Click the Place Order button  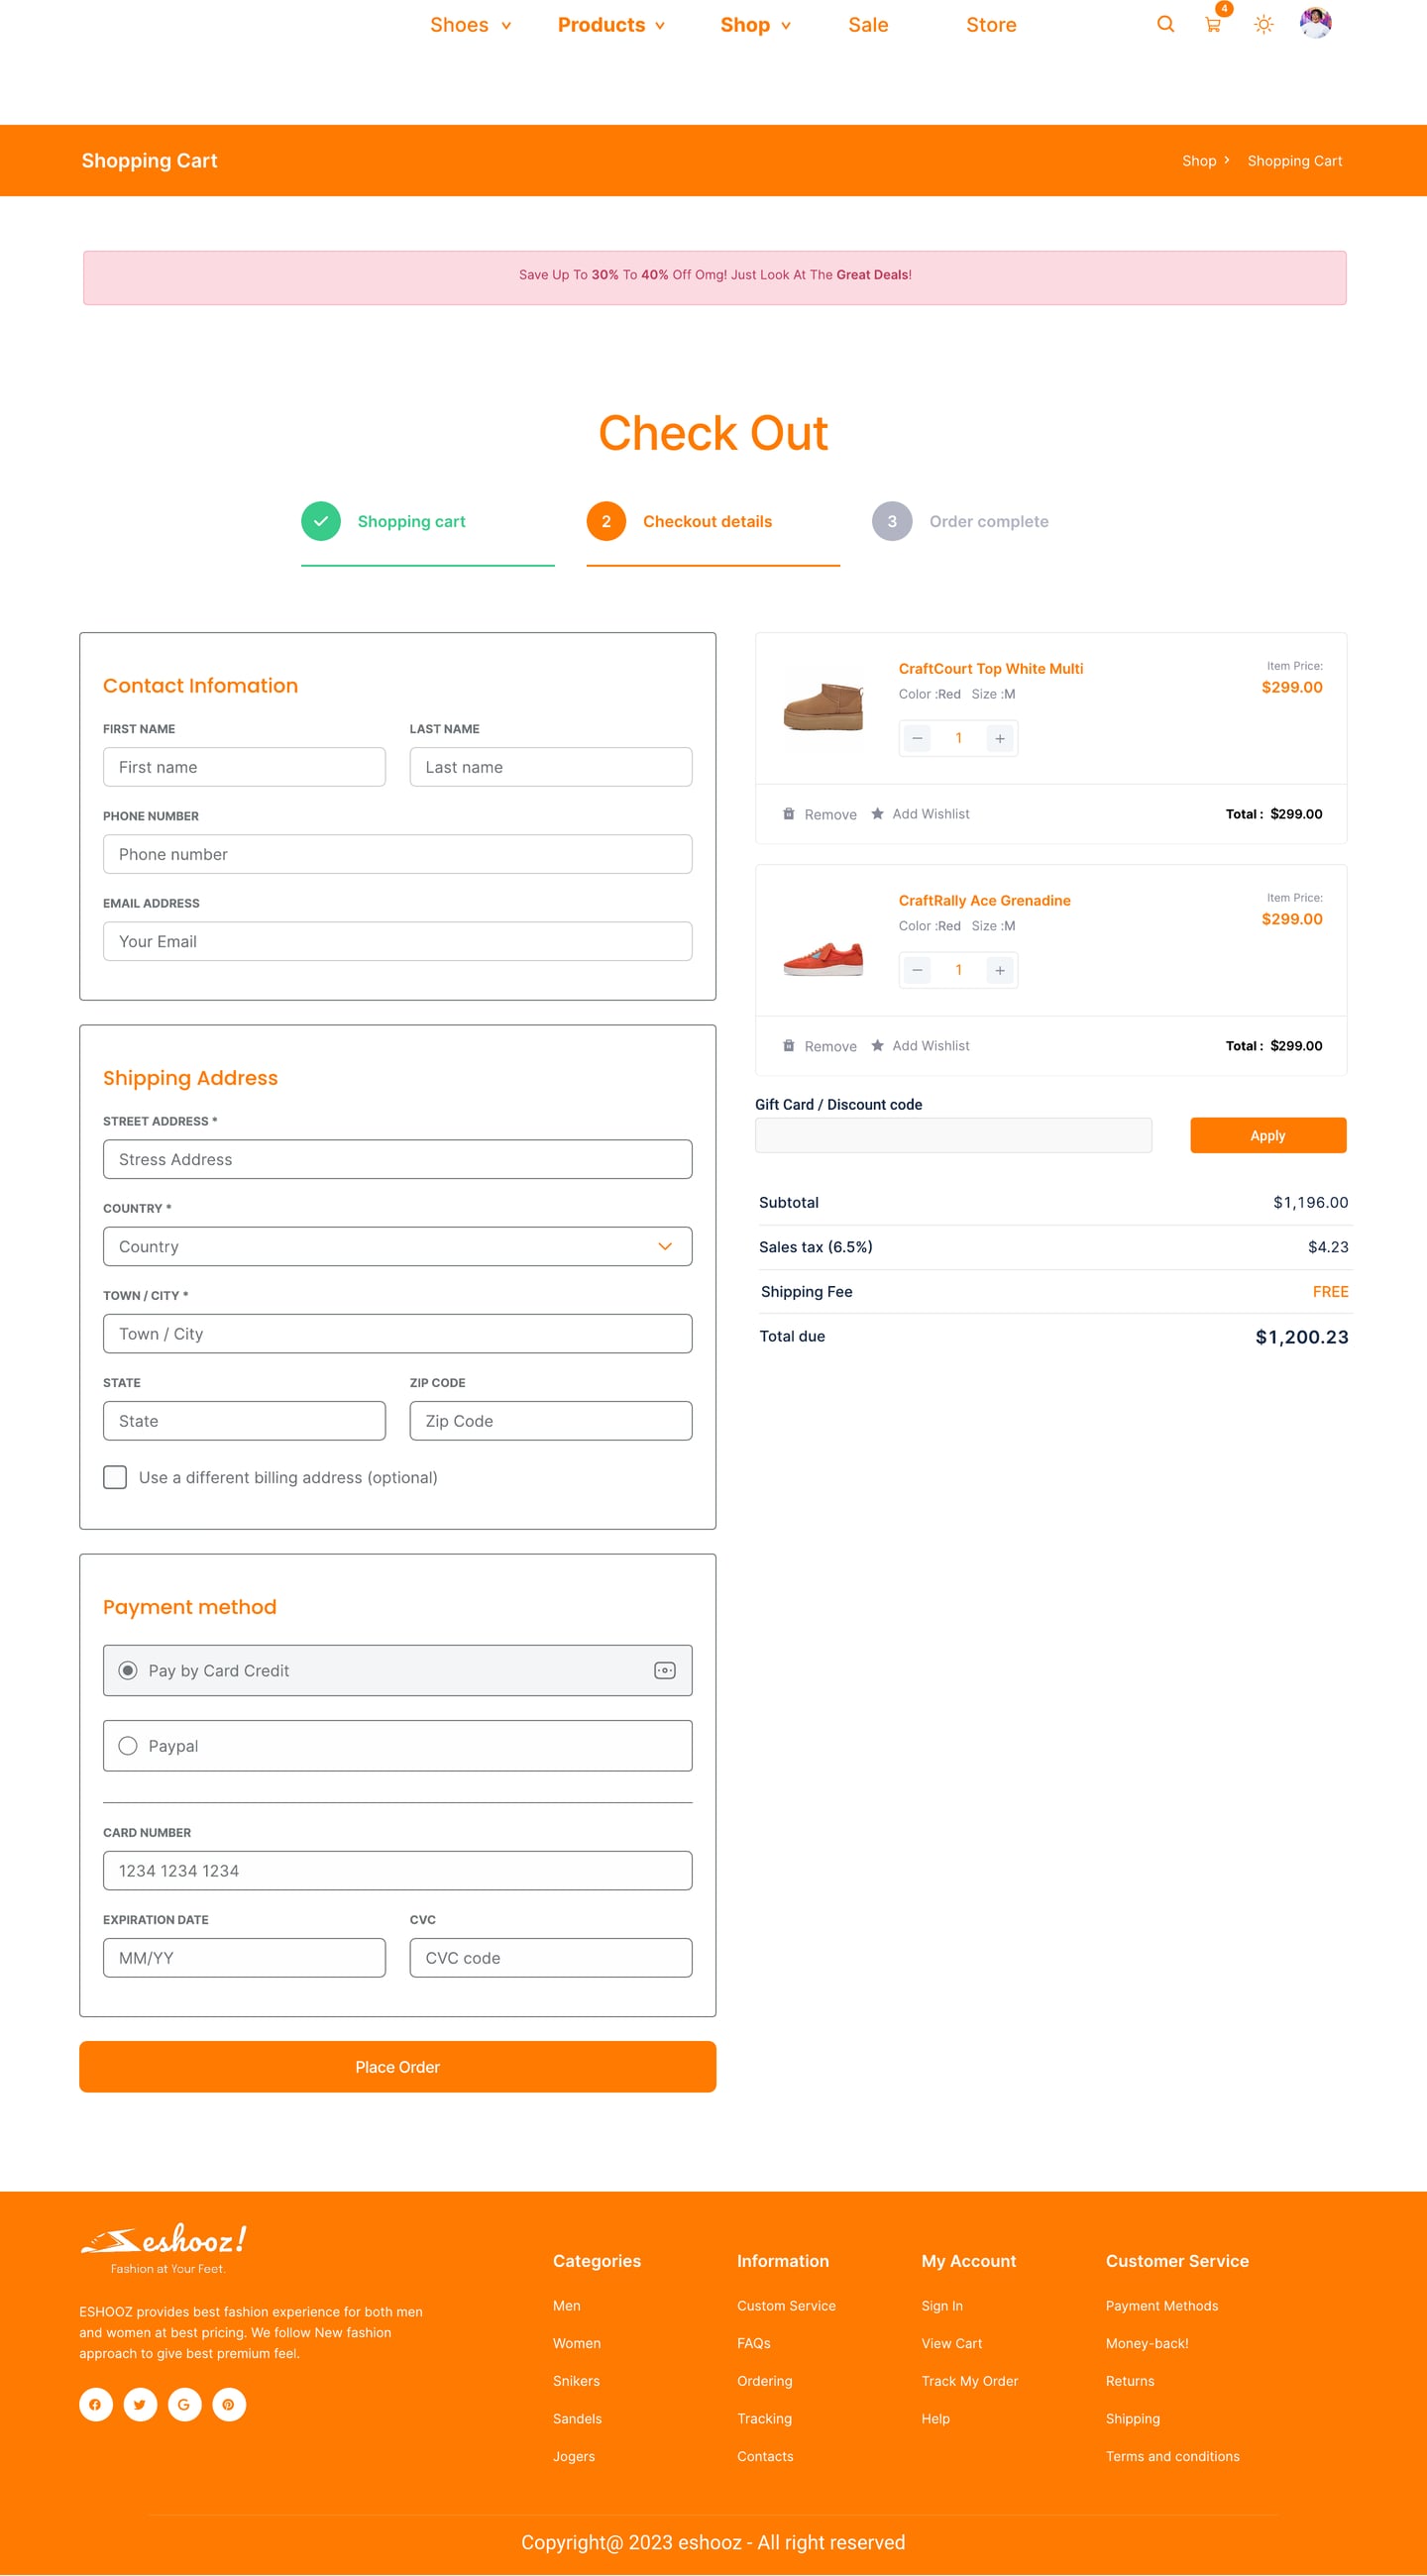point(397,2066)
